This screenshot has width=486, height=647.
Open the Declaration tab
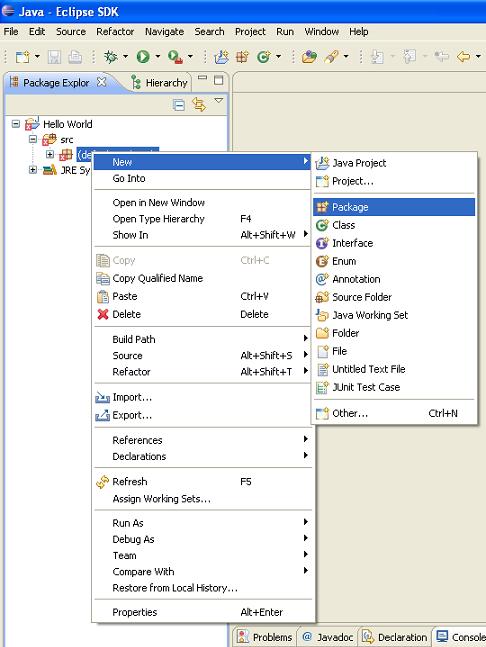click(395, 637)
